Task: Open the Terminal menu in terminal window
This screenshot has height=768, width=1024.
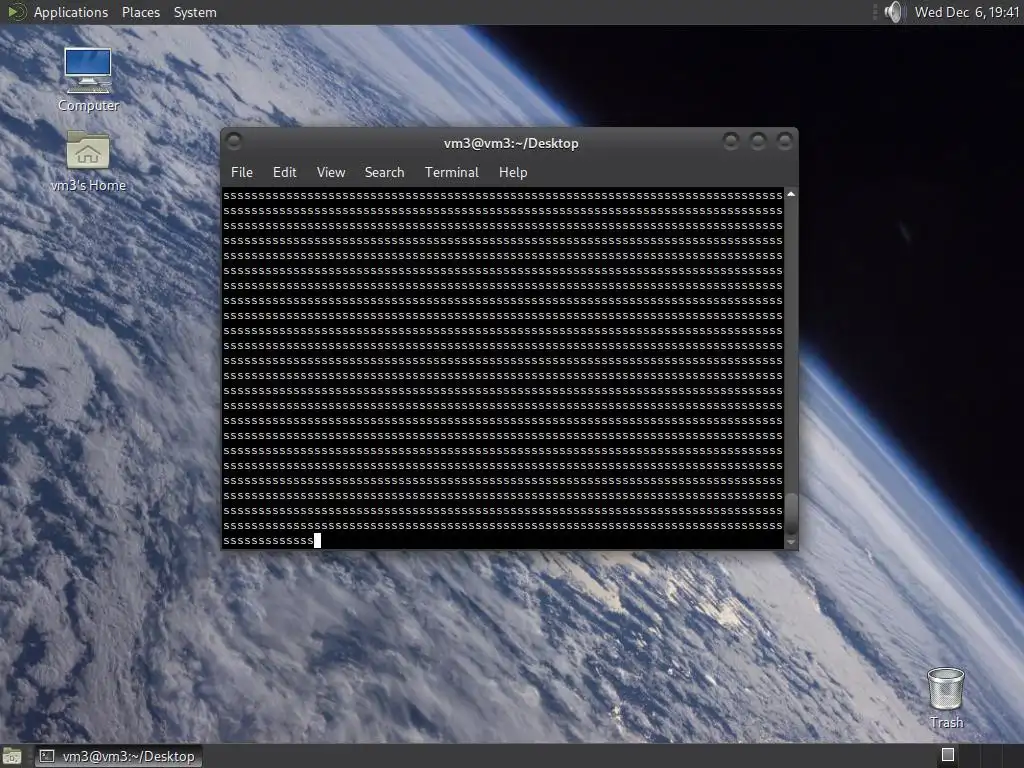Action: click(451, 172)
